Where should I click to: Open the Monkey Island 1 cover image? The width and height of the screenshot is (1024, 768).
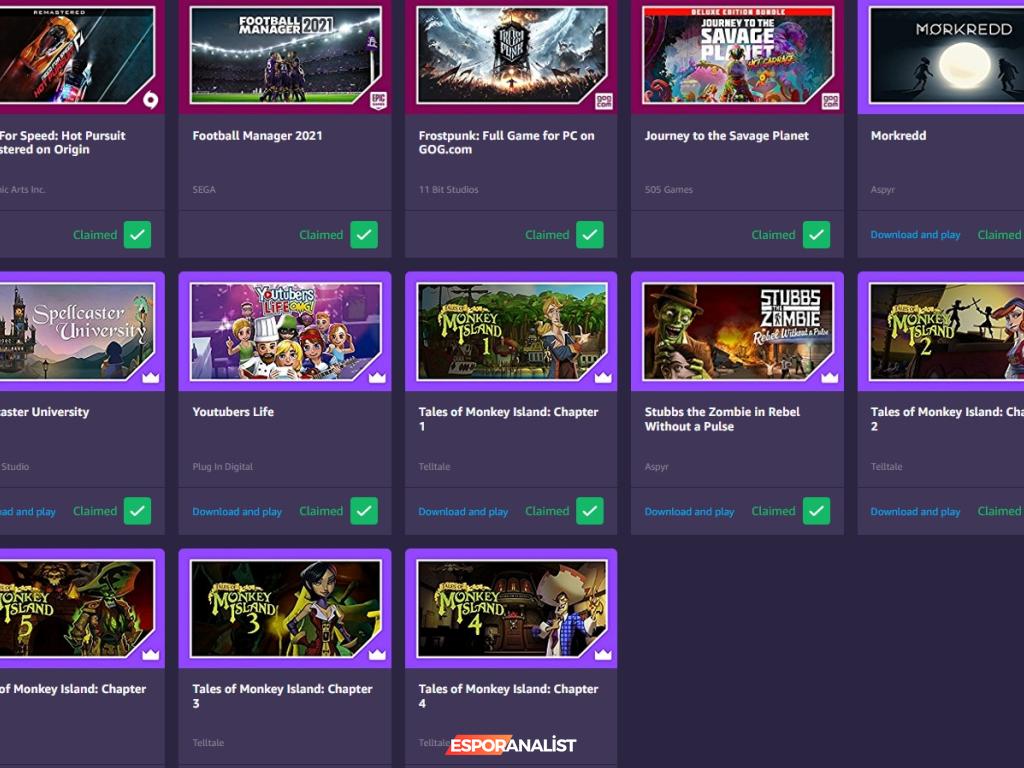click(511, 331)
